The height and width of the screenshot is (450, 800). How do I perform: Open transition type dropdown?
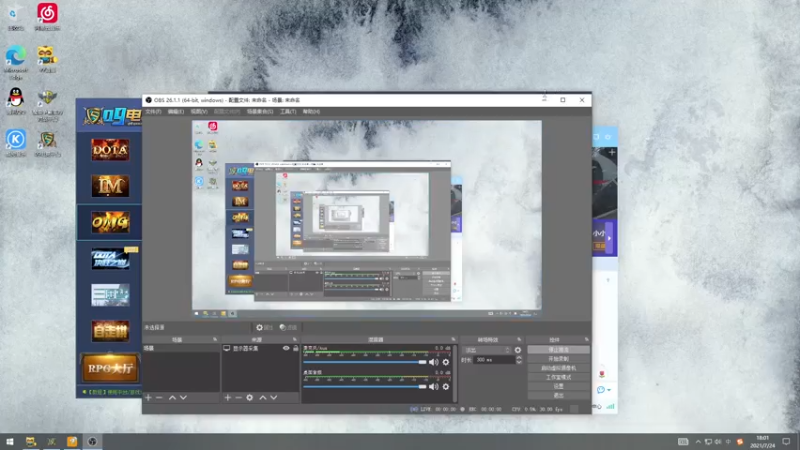tap(487, 350)
